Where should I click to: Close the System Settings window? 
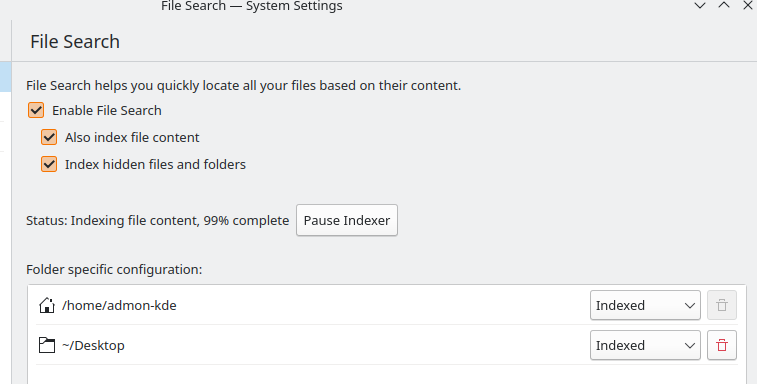(747, 6)
